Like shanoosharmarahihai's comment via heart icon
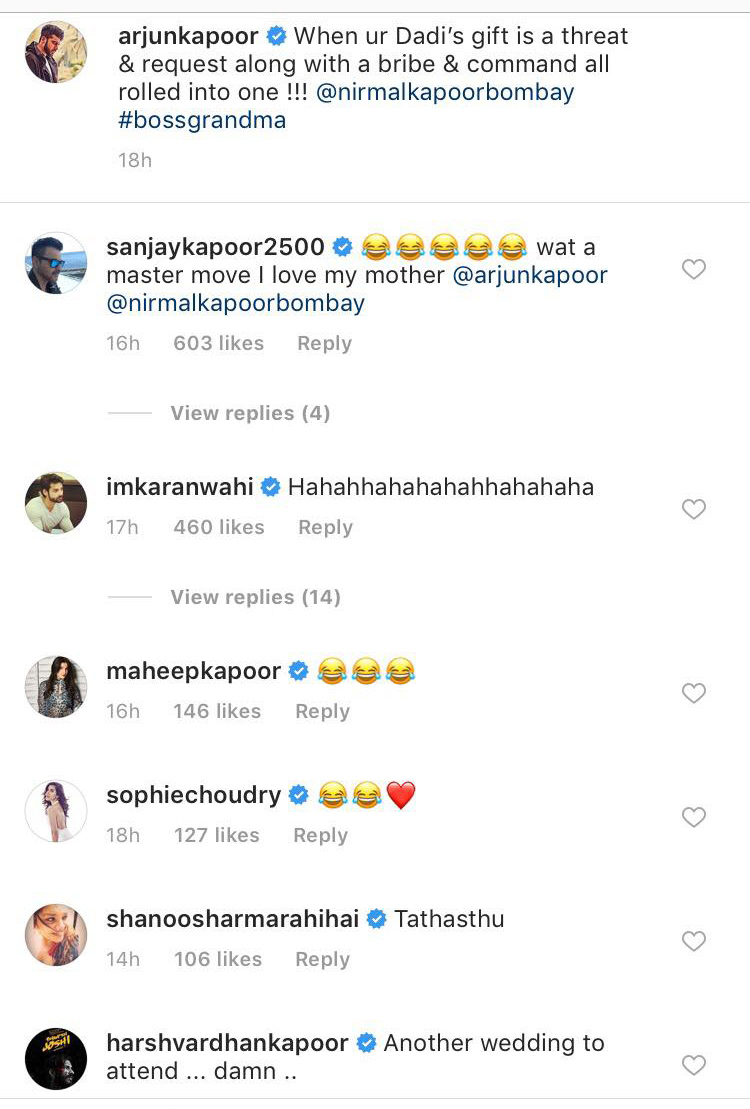 [694, 941]
